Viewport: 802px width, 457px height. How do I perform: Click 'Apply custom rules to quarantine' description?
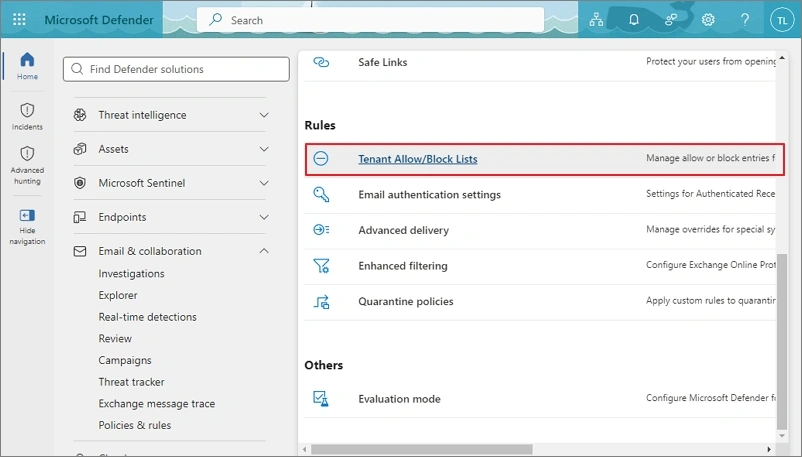[710, 300]
